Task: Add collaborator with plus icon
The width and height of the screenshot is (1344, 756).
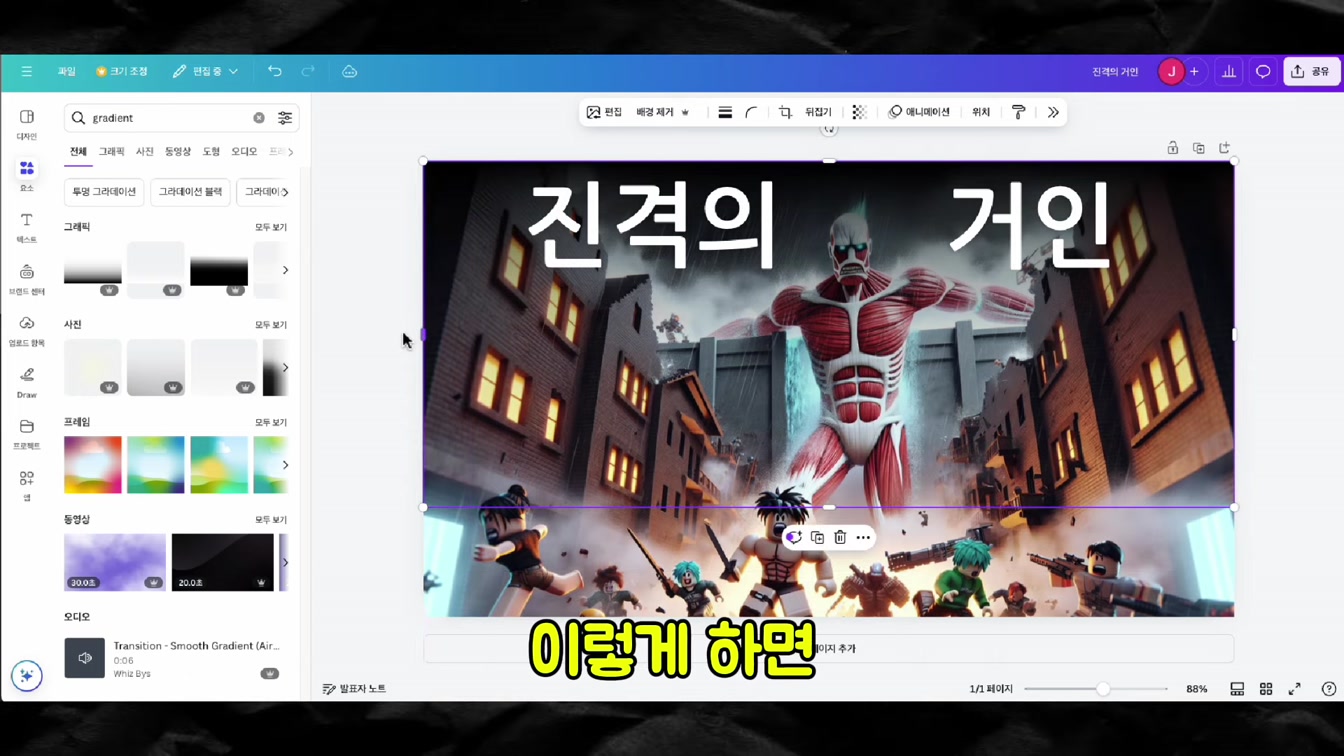Action: click(1194, 72)
